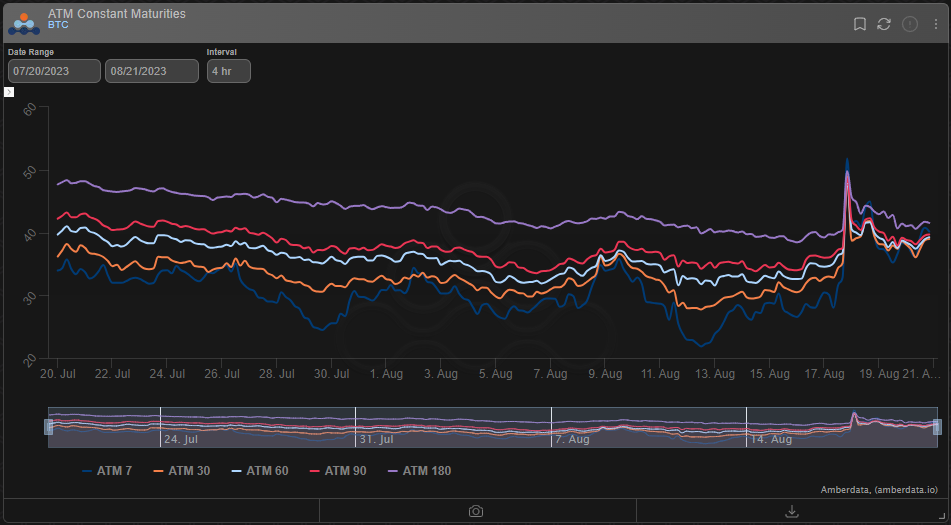Click the ATM Constant Maturities title
This screenshot has height=525, width=951.
click(116, 13)
